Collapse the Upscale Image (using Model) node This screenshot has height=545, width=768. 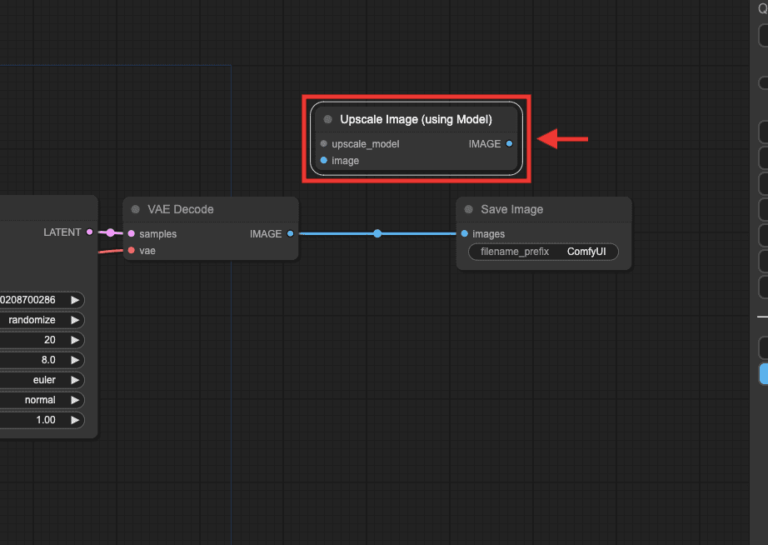coord(328,120)
